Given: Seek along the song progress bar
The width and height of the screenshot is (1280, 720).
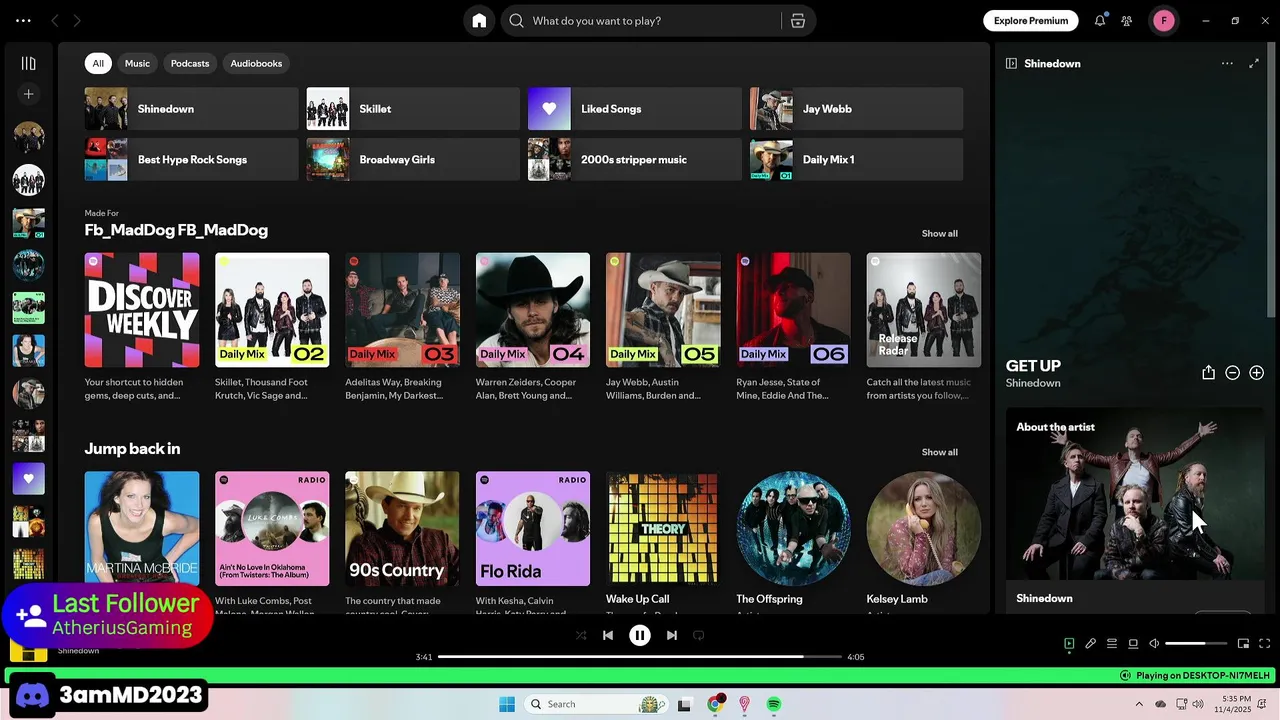Looking at the screenshot, I should click(640, 657).
